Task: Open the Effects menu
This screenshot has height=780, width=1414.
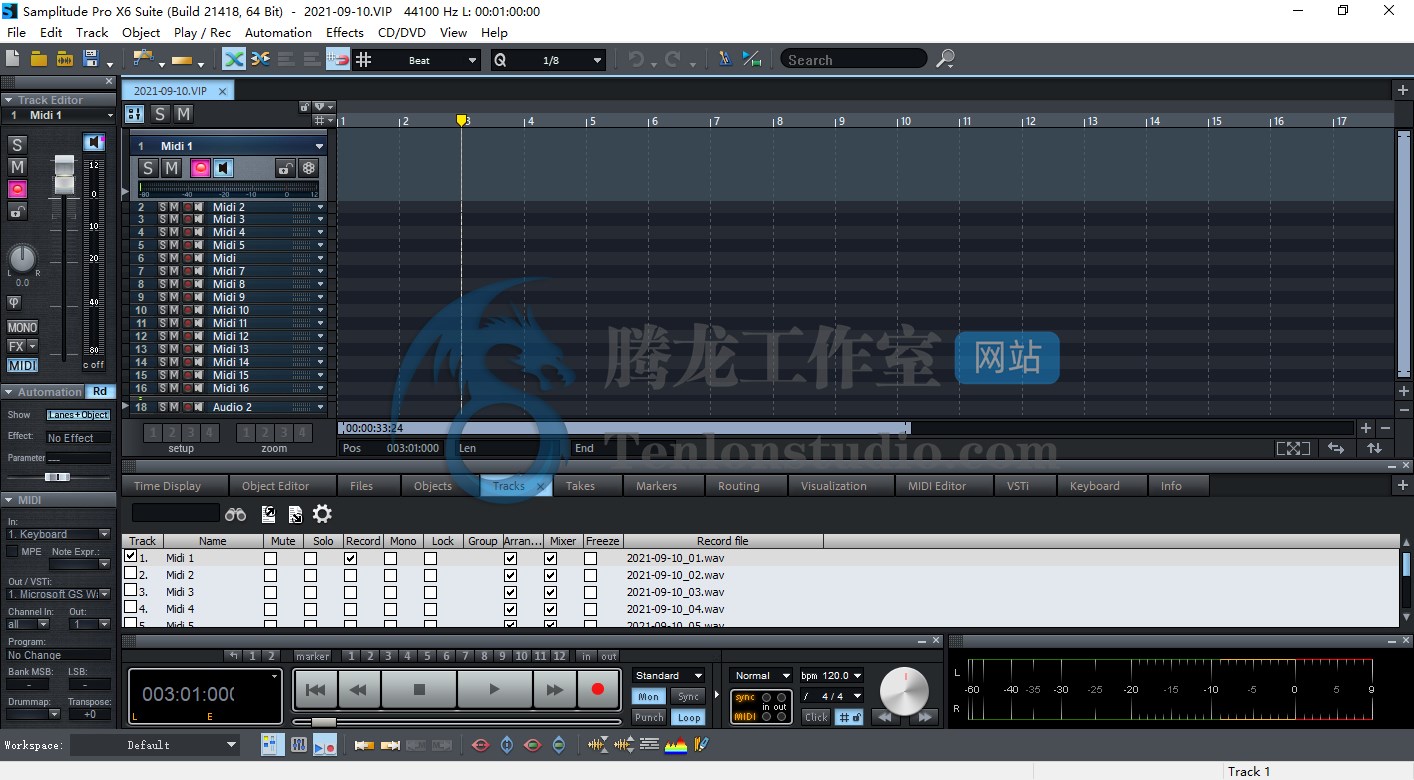Action: click(345, 32)
